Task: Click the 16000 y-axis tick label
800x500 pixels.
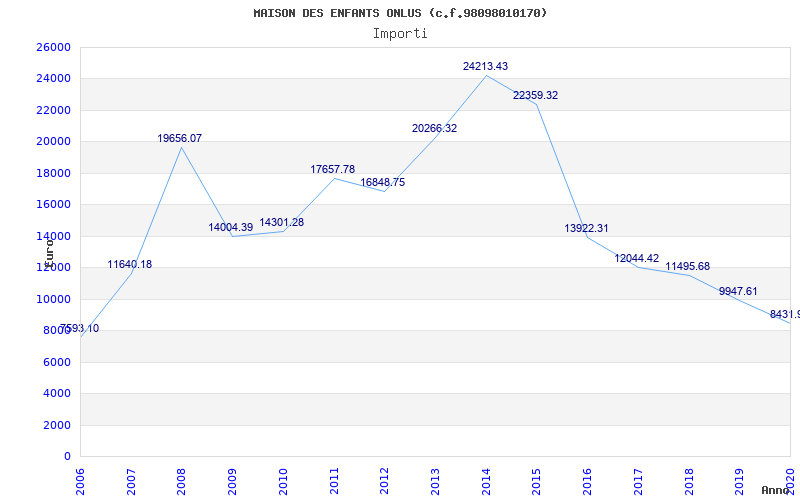Action: point(53,205)
